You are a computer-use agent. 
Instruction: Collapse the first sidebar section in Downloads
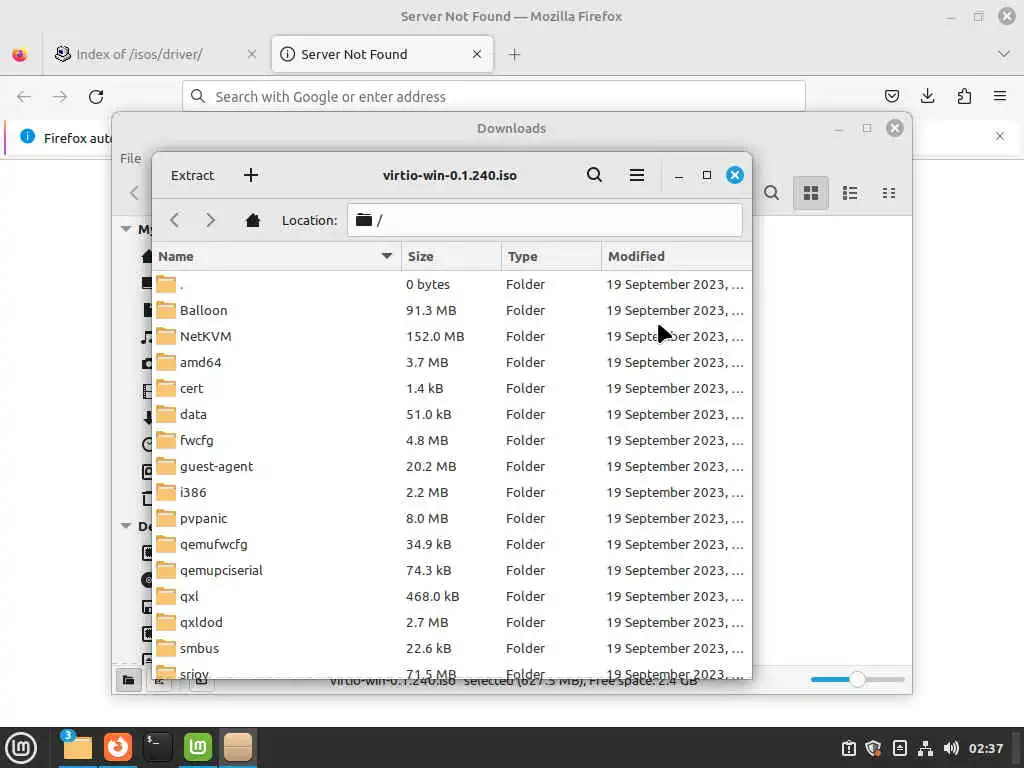(x=126, y=229)
